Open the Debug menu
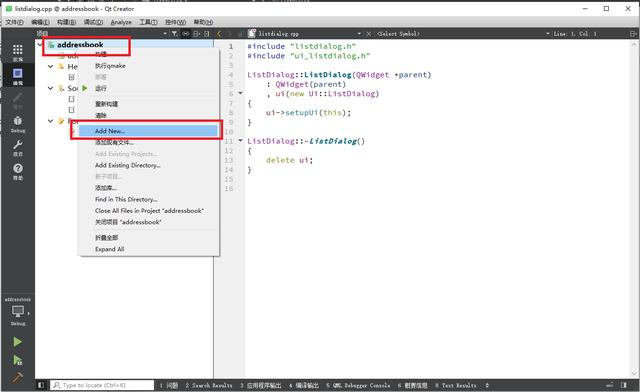 [93, 22]
